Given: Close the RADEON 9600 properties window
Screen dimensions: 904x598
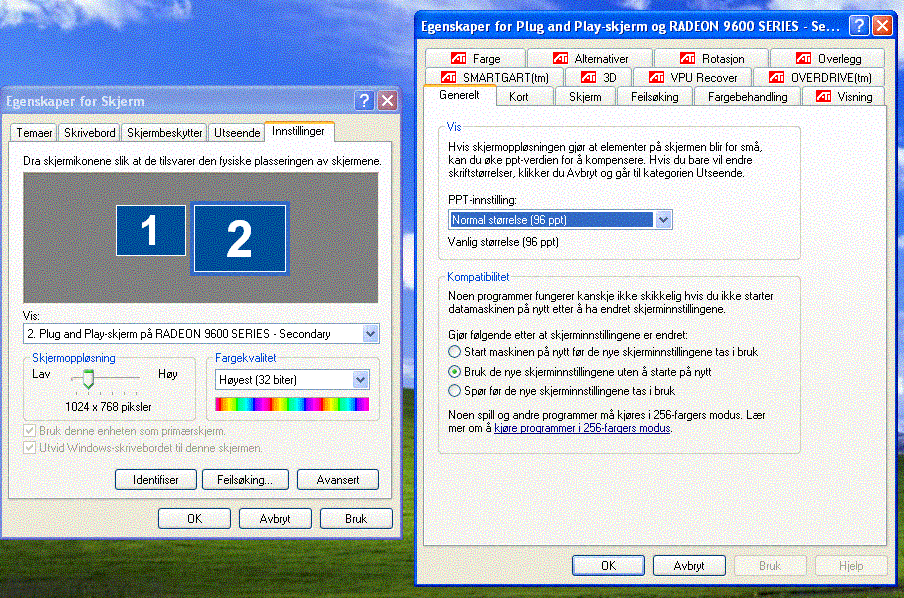Looking at the screenshot, I should pyautogui.click(x=882, y=25).
